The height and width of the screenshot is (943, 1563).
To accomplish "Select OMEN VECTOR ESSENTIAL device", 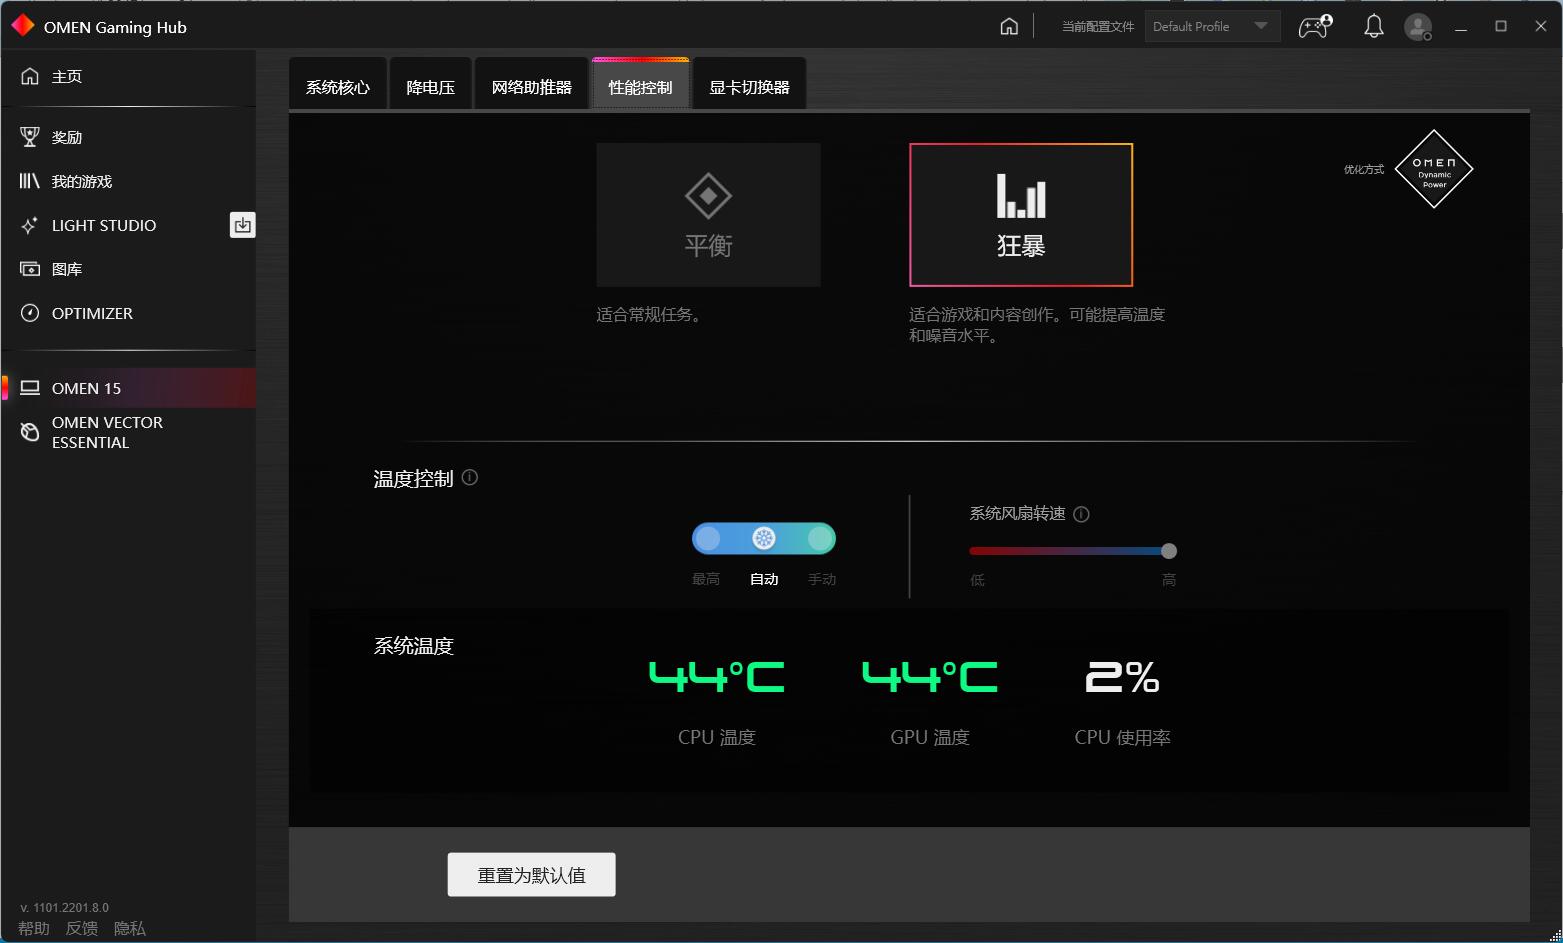I will [x=128, y=432].
